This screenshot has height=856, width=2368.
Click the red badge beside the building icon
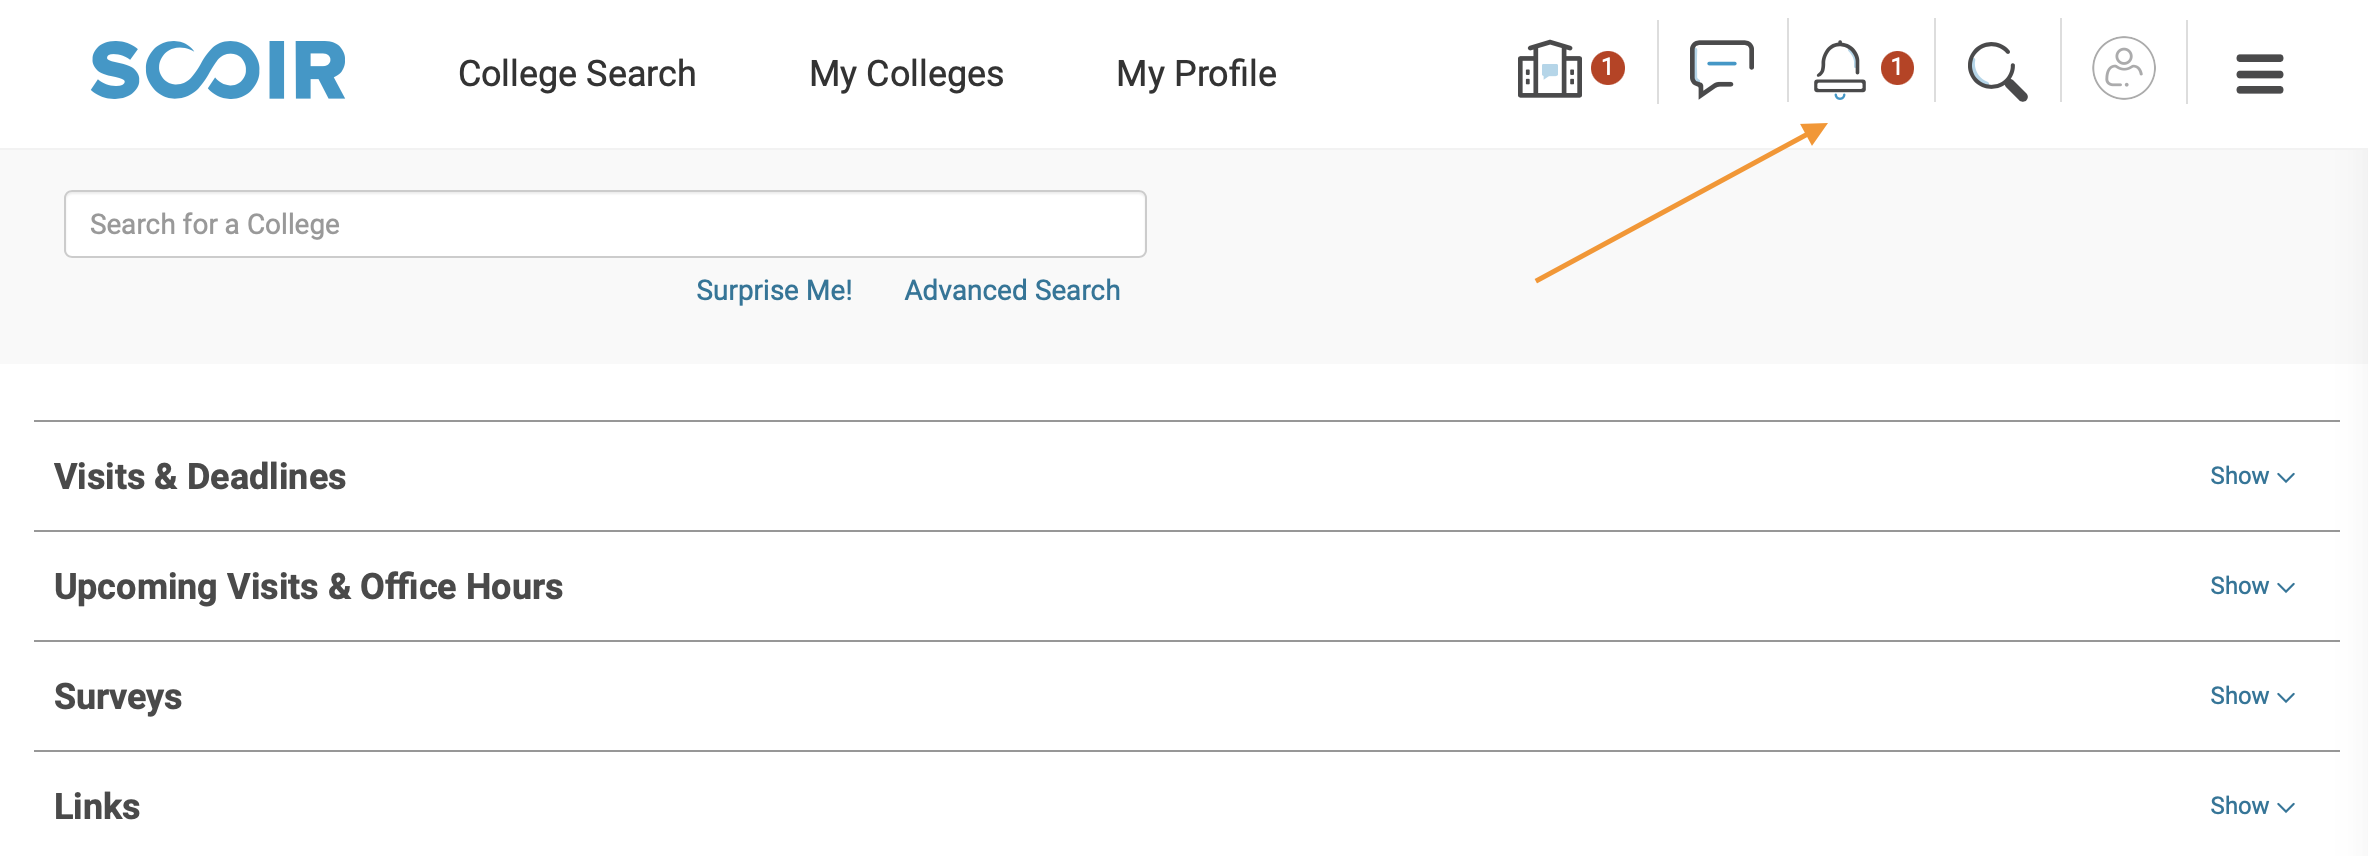coord(1608,68)
